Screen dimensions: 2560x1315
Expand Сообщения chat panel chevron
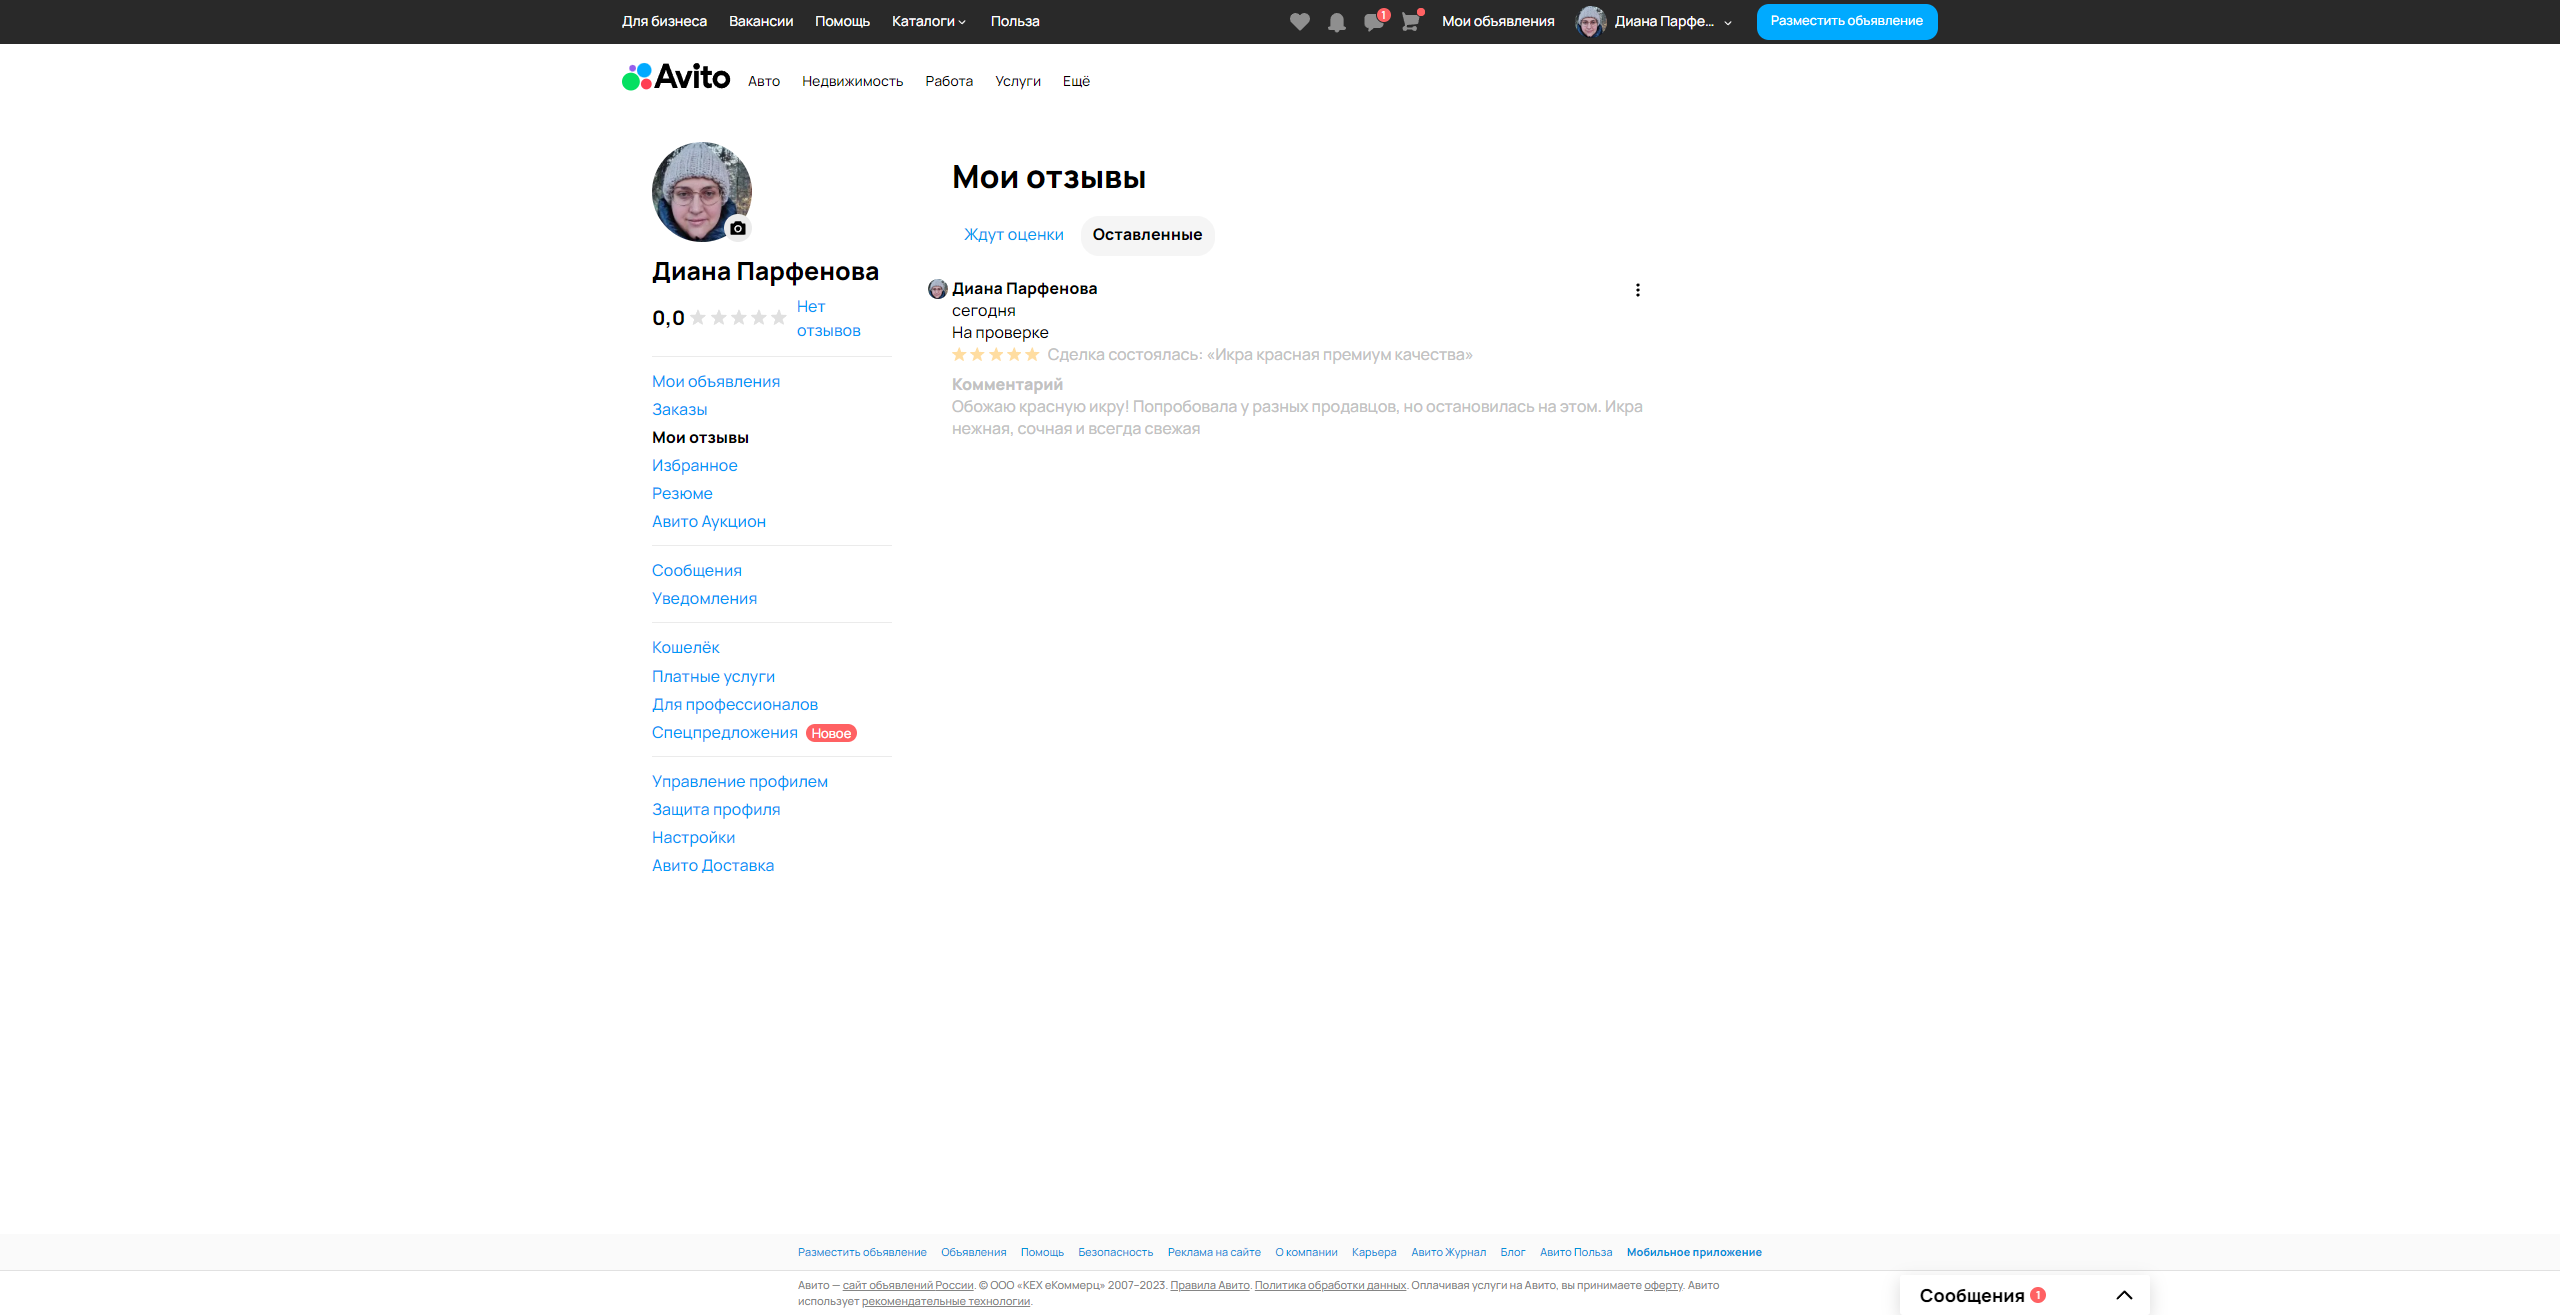[x=2124, y=1295]
